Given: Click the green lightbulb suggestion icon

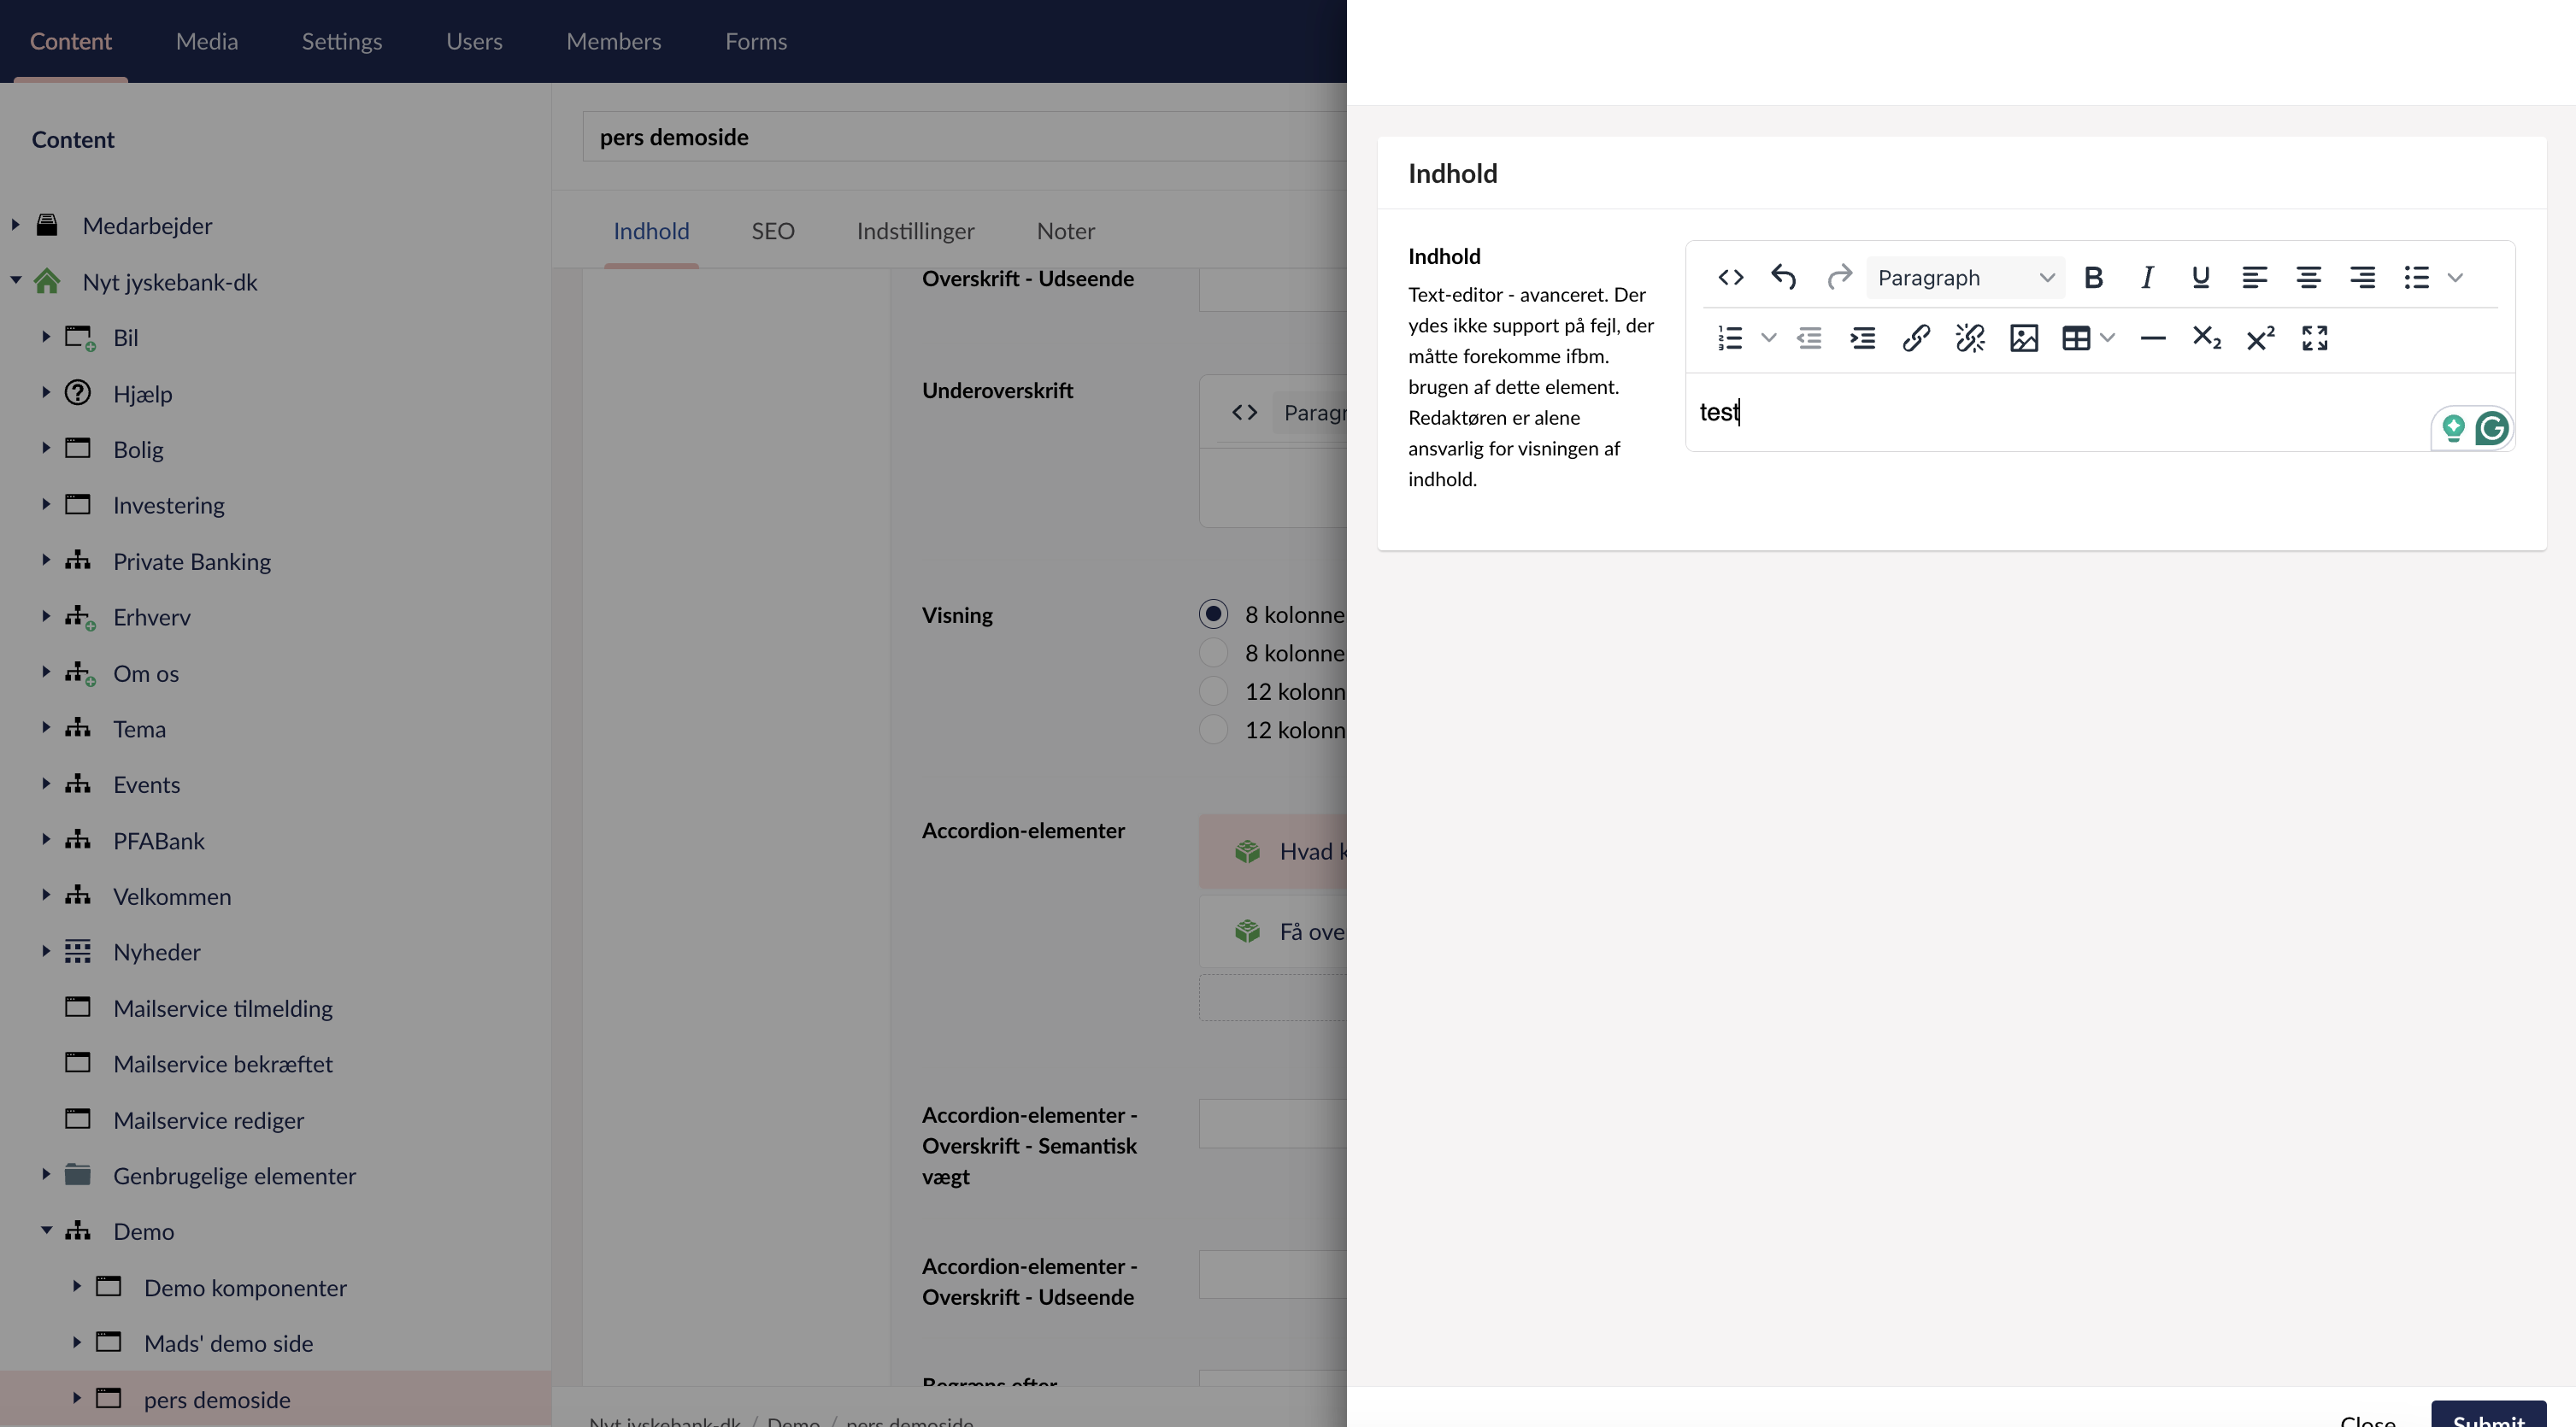Looking at the screenshot, I should coord(2453,429).
